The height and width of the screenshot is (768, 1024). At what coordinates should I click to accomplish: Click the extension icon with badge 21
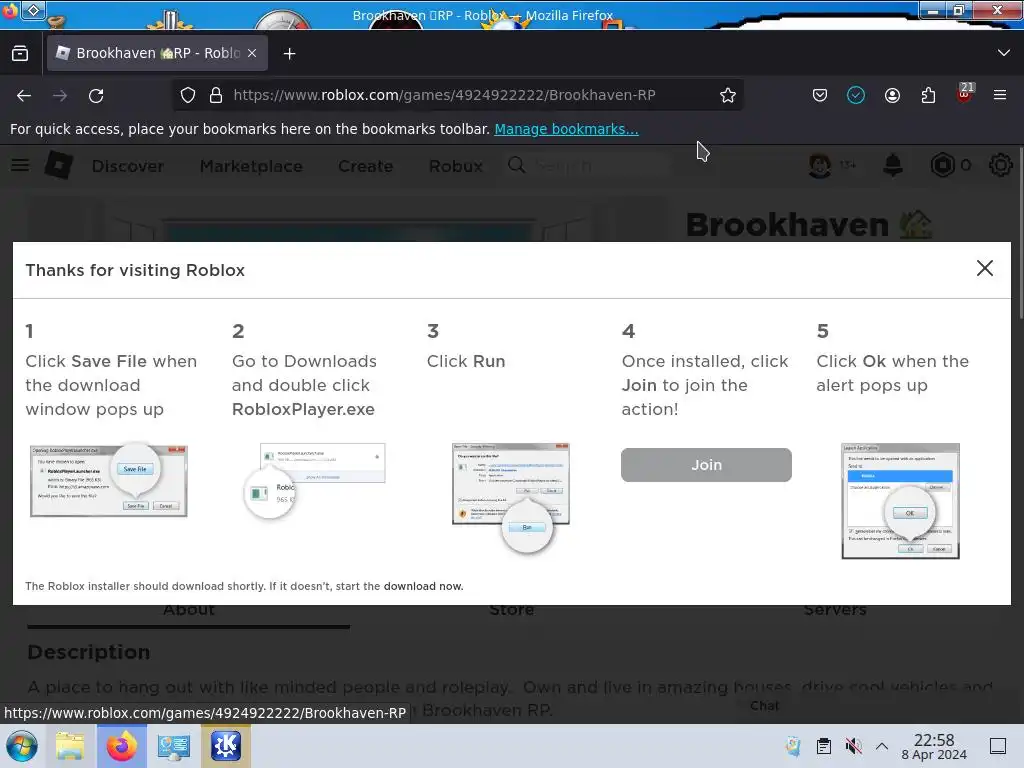click(965, 93)
